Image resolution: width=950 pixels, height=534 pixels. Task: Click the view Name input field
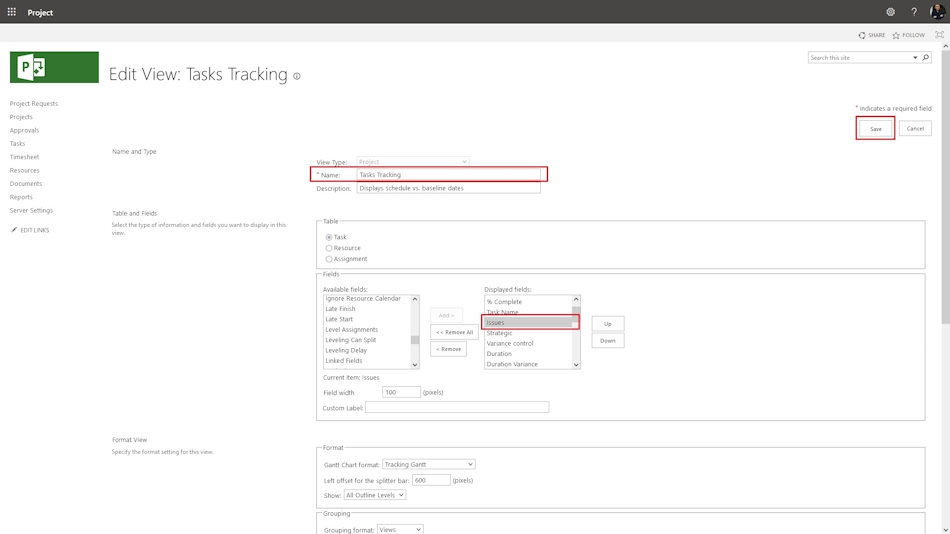(448, 175)
